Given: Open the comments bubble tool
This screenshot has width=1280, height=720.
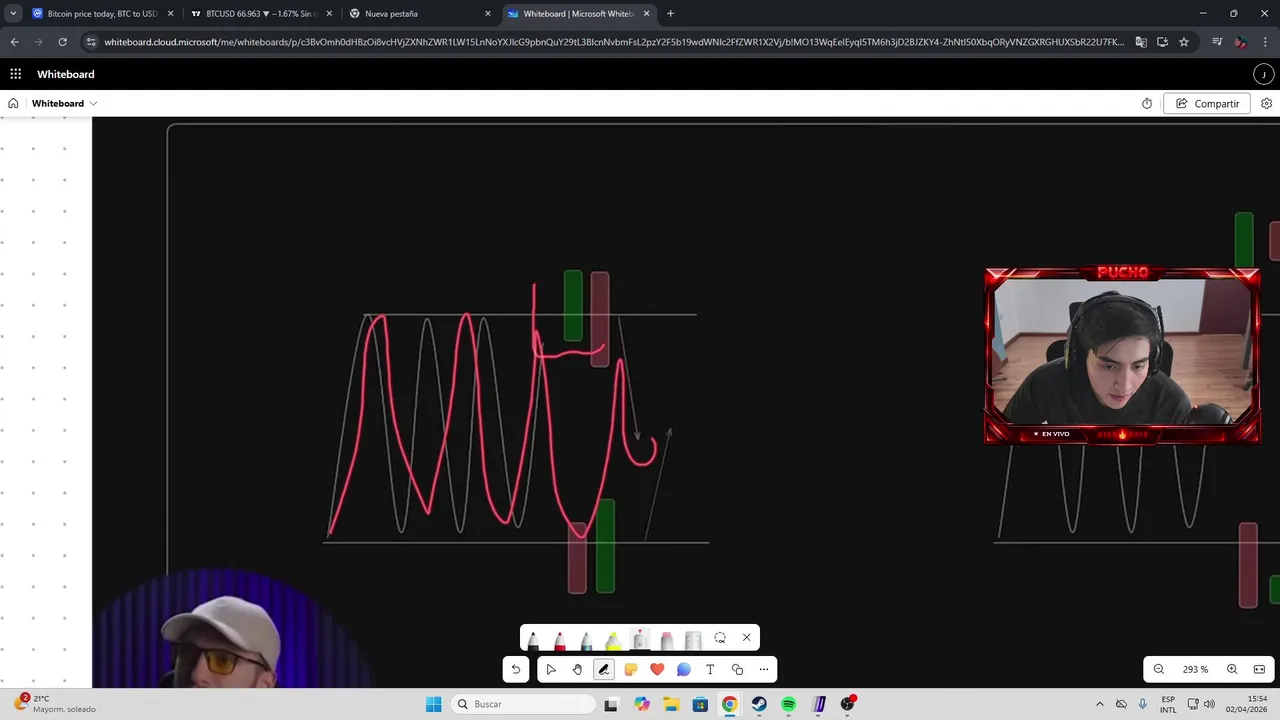Looking at the screenshot, I should pos(684,669).
